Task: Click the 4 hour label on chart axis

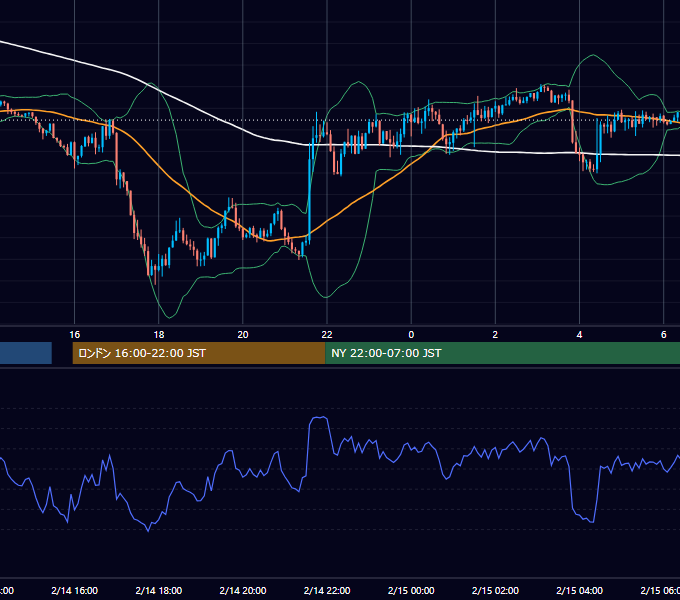Action: 579,335
